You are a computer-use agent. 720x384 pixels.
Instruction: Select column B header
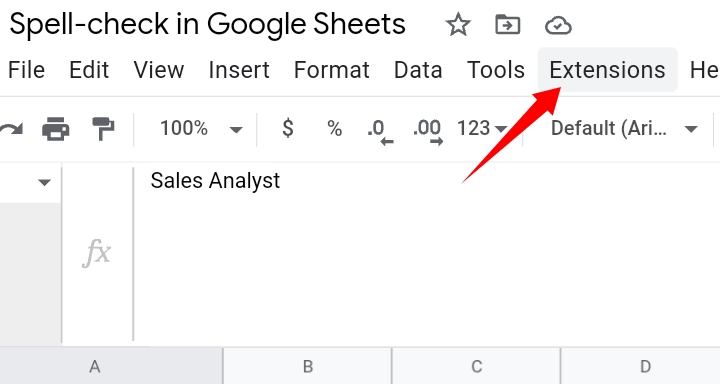tap(308, 366)
